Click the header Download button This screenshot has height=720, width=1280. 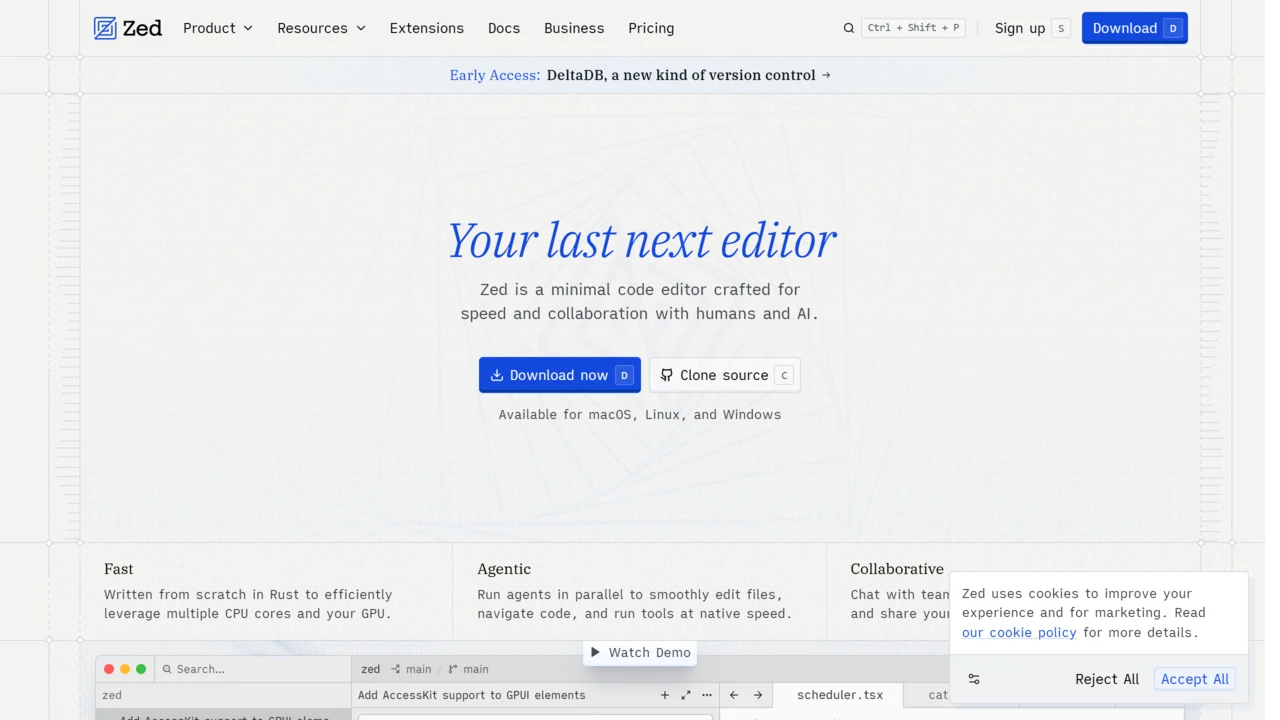click(x=1135, y=28)
